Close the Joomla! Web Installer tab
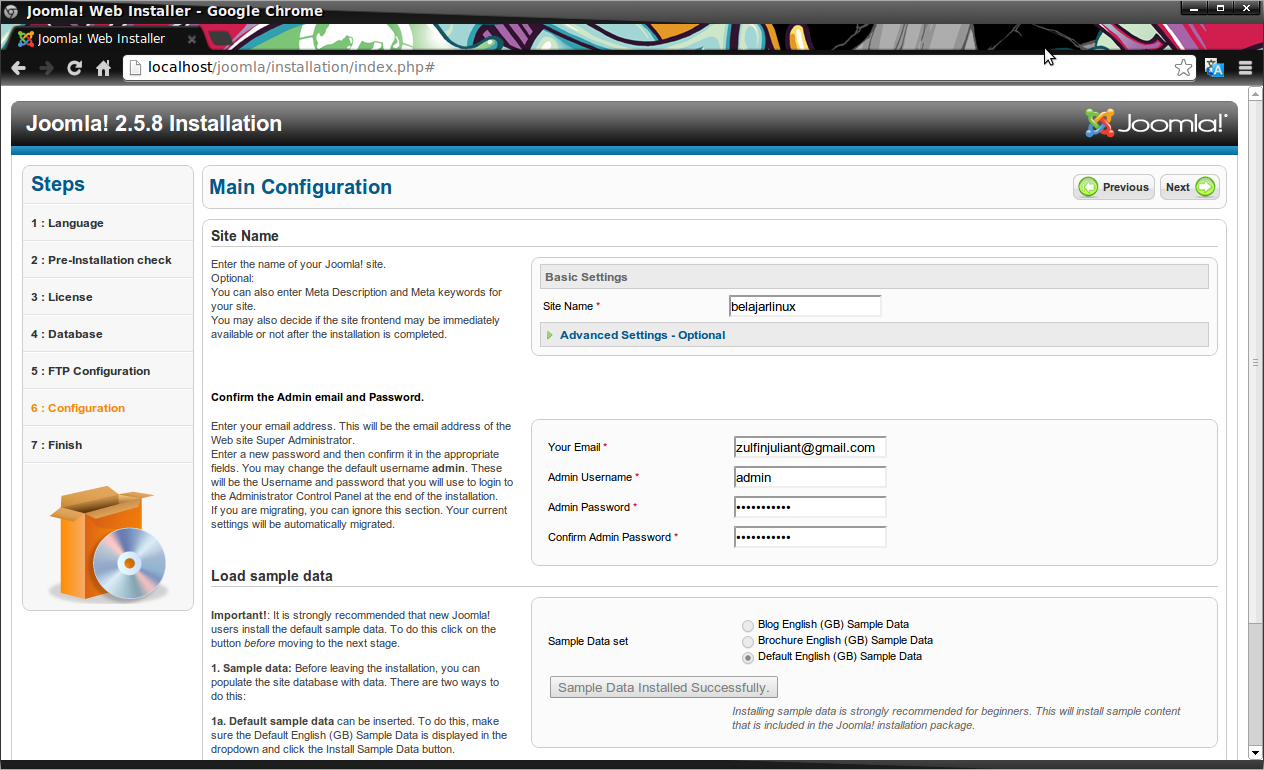Screen dimensions: 1264x770 click(x=192, y=39)
